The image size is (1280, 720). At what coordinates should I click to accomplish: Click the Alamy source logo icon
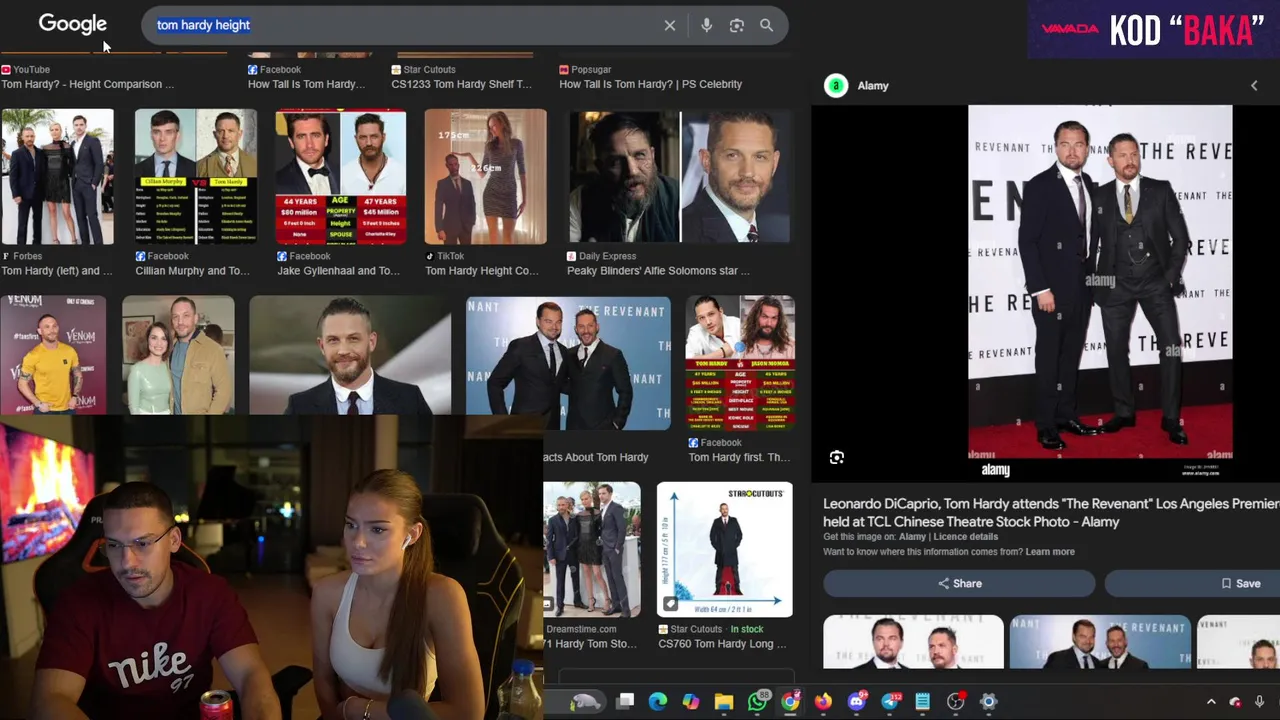pos(836,86)
